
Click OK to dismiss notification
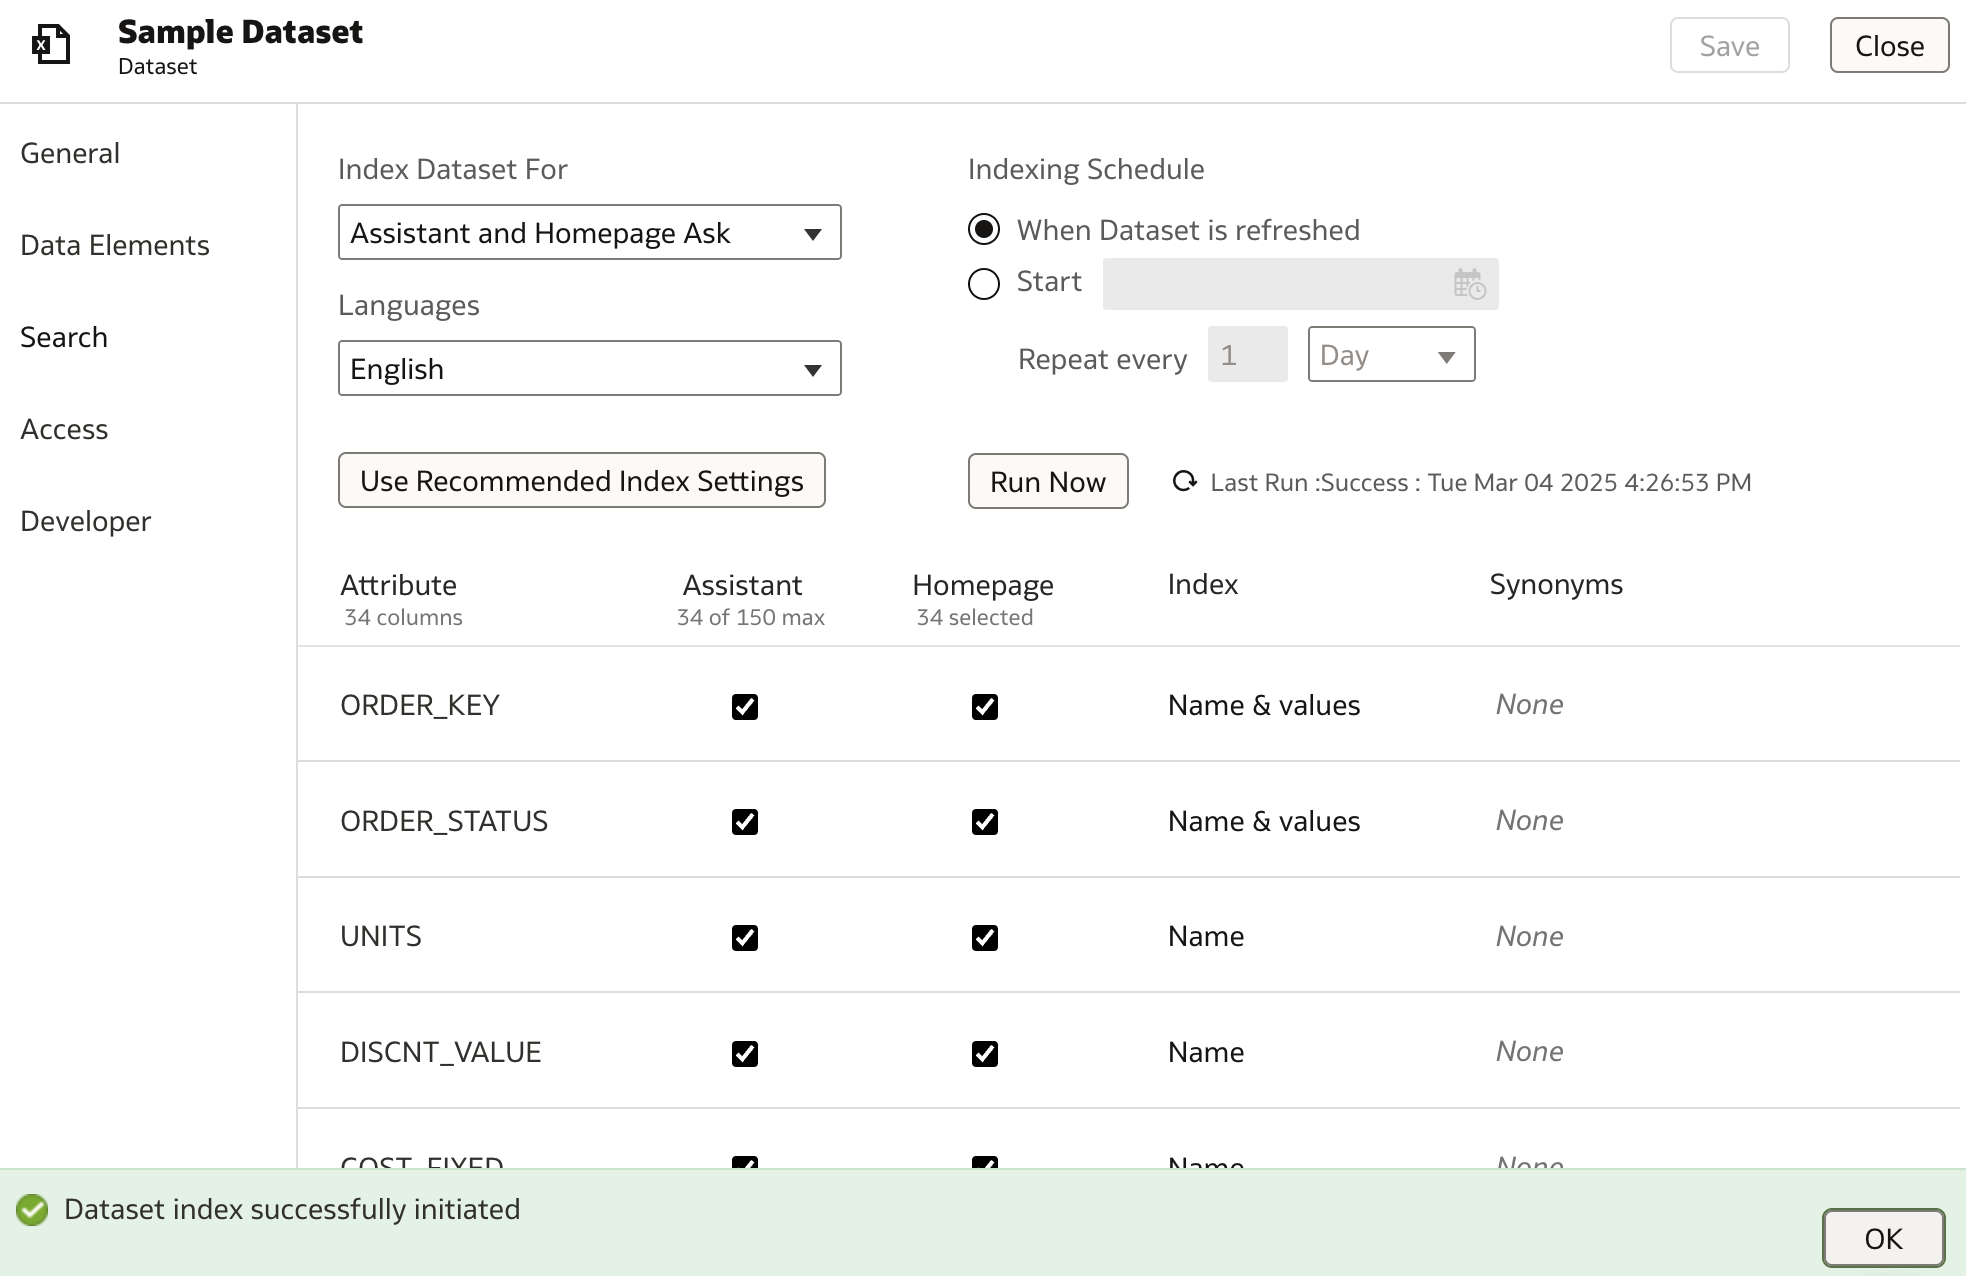1883,1239
